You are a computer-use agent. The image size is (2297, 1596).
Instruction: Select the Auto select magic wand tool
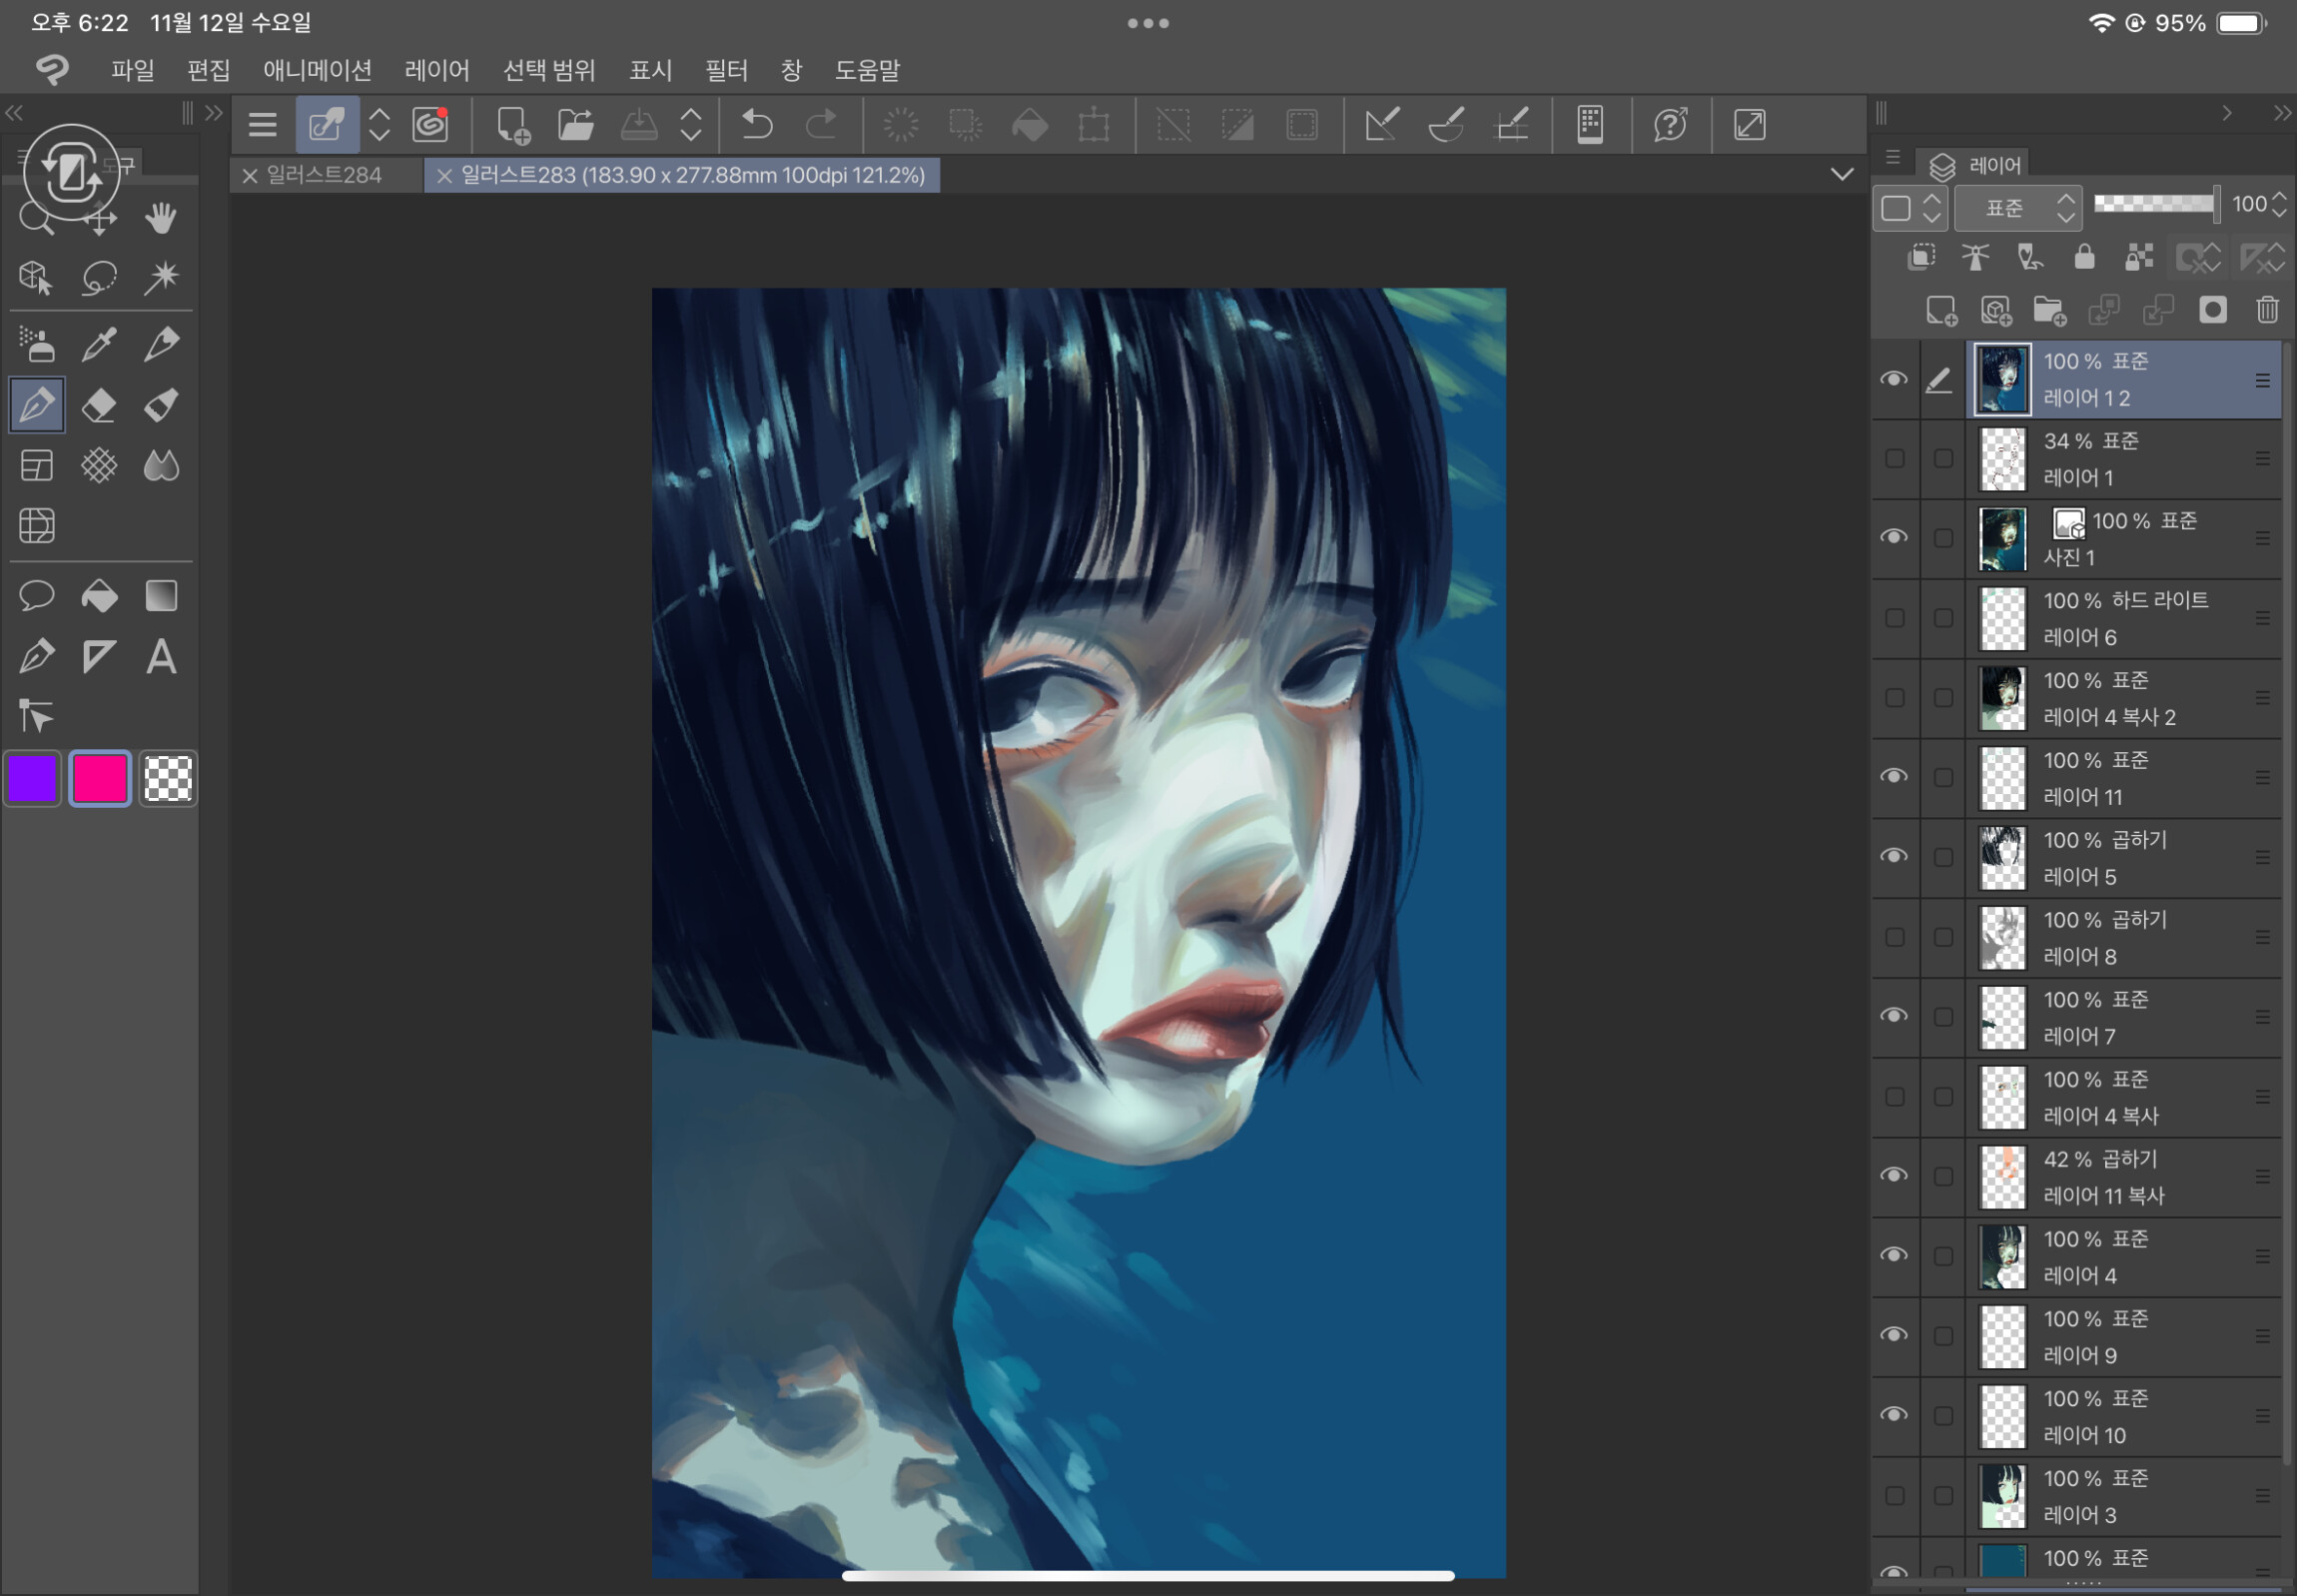click(160, 277)
